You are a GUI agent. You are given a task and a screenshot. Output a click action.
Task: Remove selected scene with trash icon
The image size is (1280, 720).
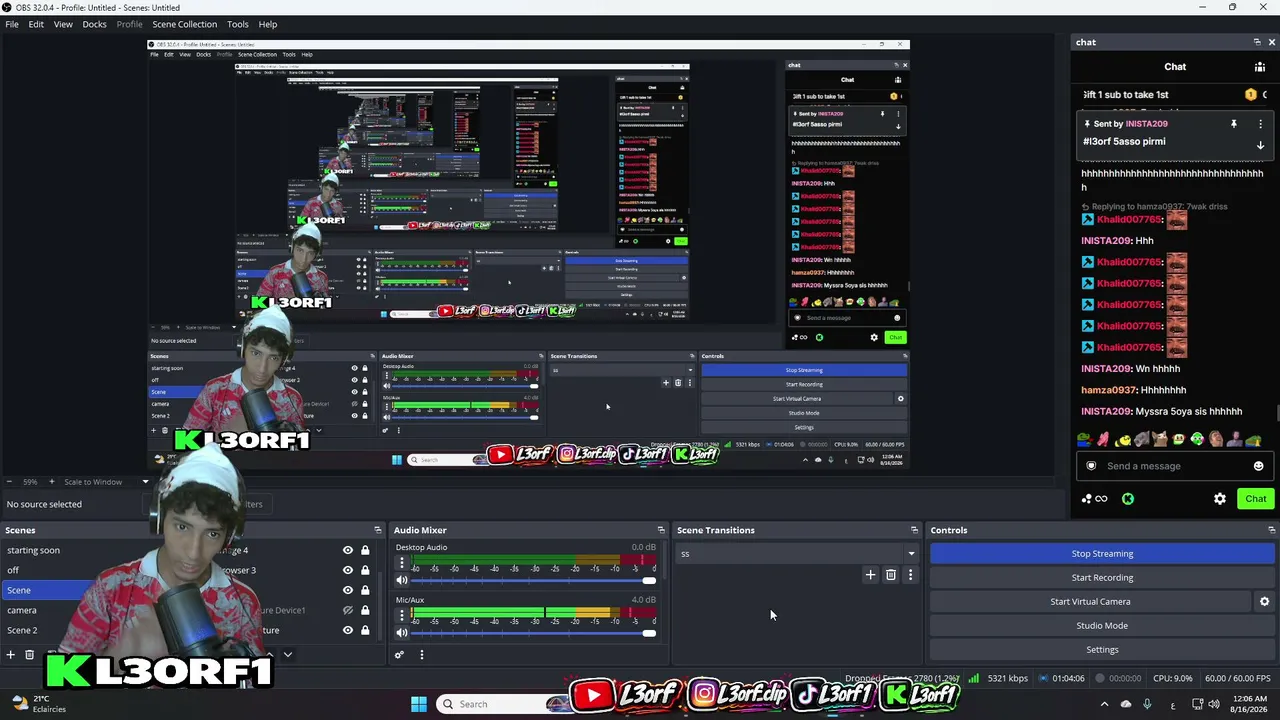tap(30, 655)
